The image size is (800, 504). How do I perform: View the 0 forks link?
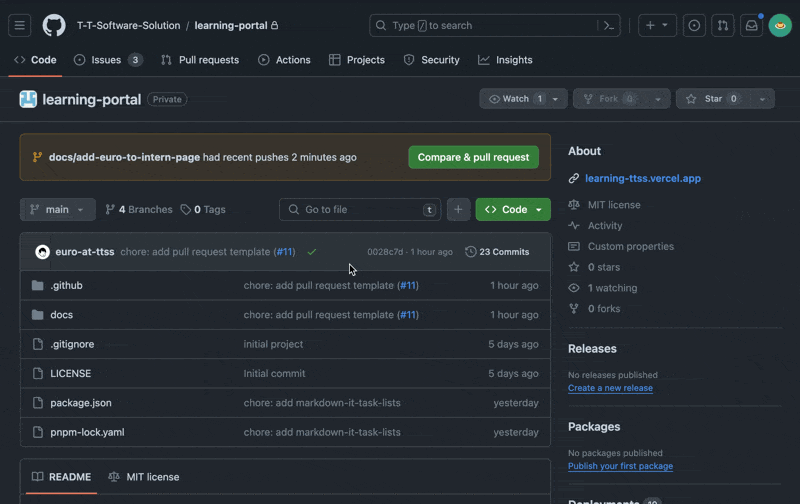tap(604, 309)
